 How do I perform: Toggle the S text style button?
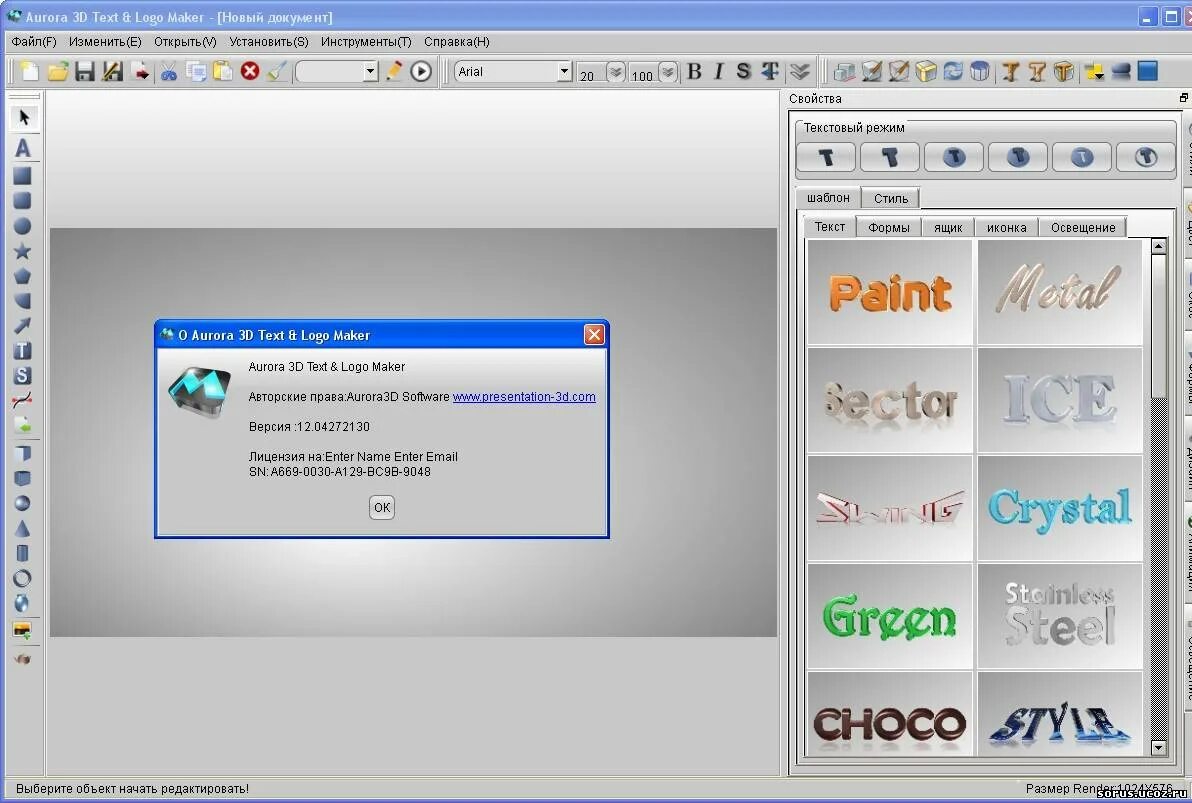743,71
